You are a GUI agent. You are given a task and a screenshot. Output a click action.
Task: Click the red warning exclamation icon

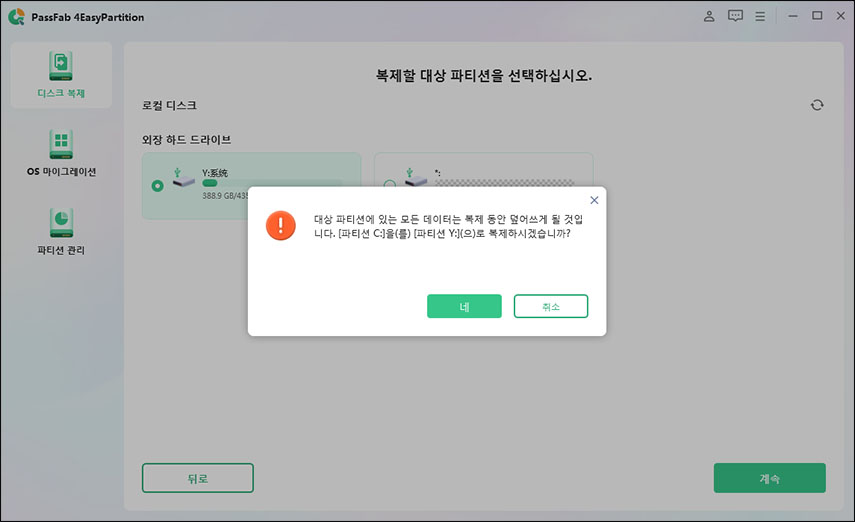pyautogui.click(x=281, y=225)
